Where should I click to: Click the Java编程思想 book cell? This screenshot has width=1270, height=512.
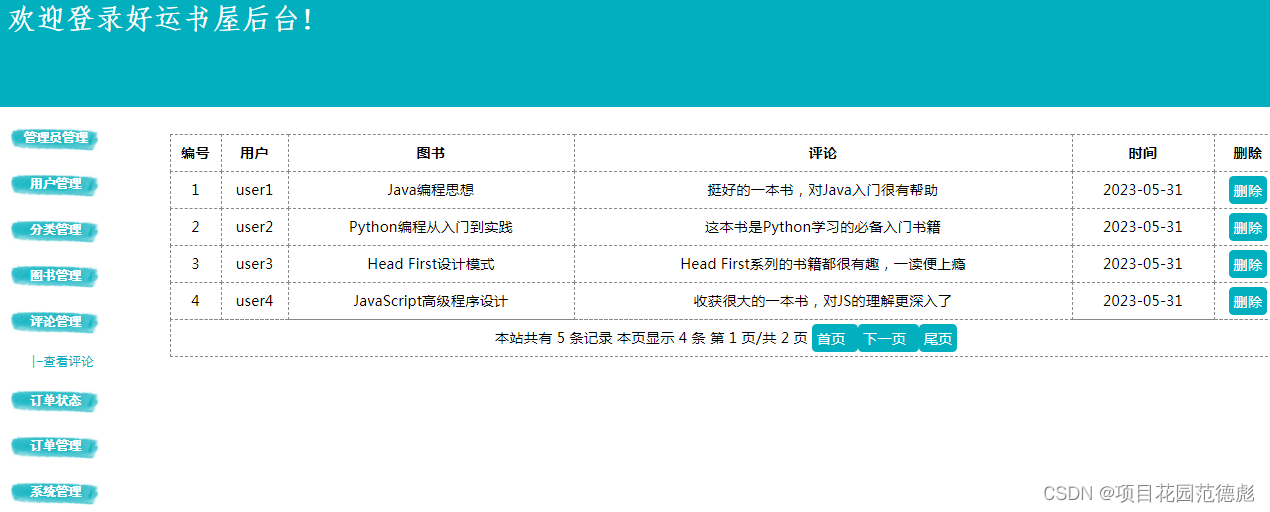tap(431, 190)
